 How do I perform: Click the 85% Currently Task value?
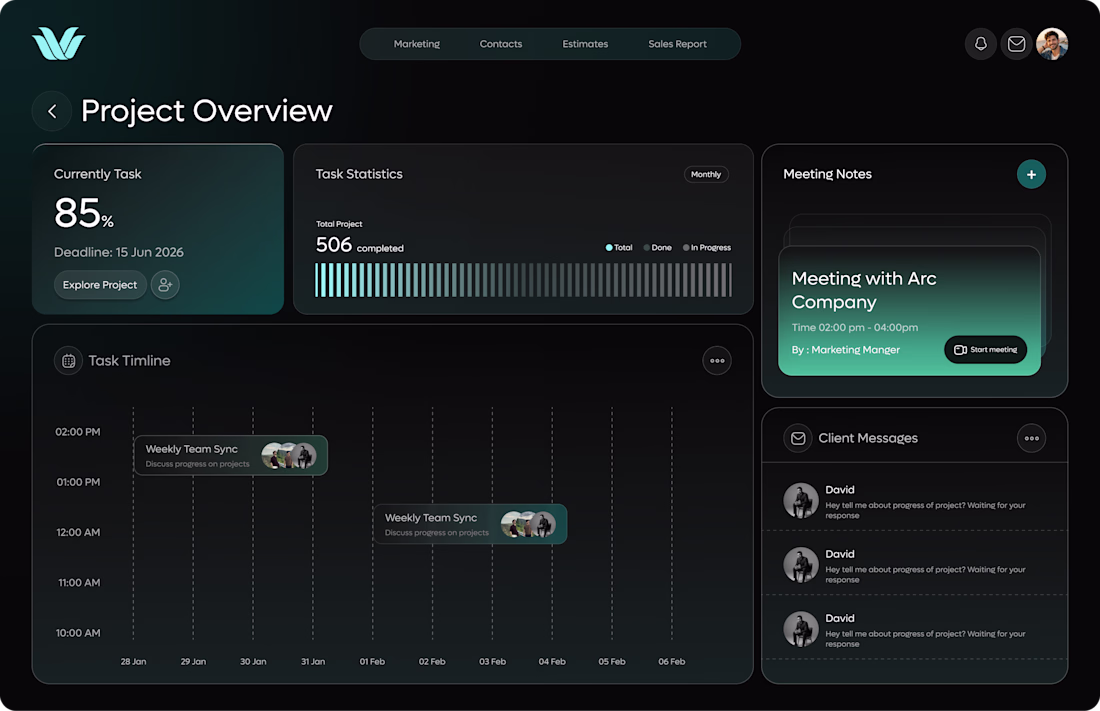83,213
